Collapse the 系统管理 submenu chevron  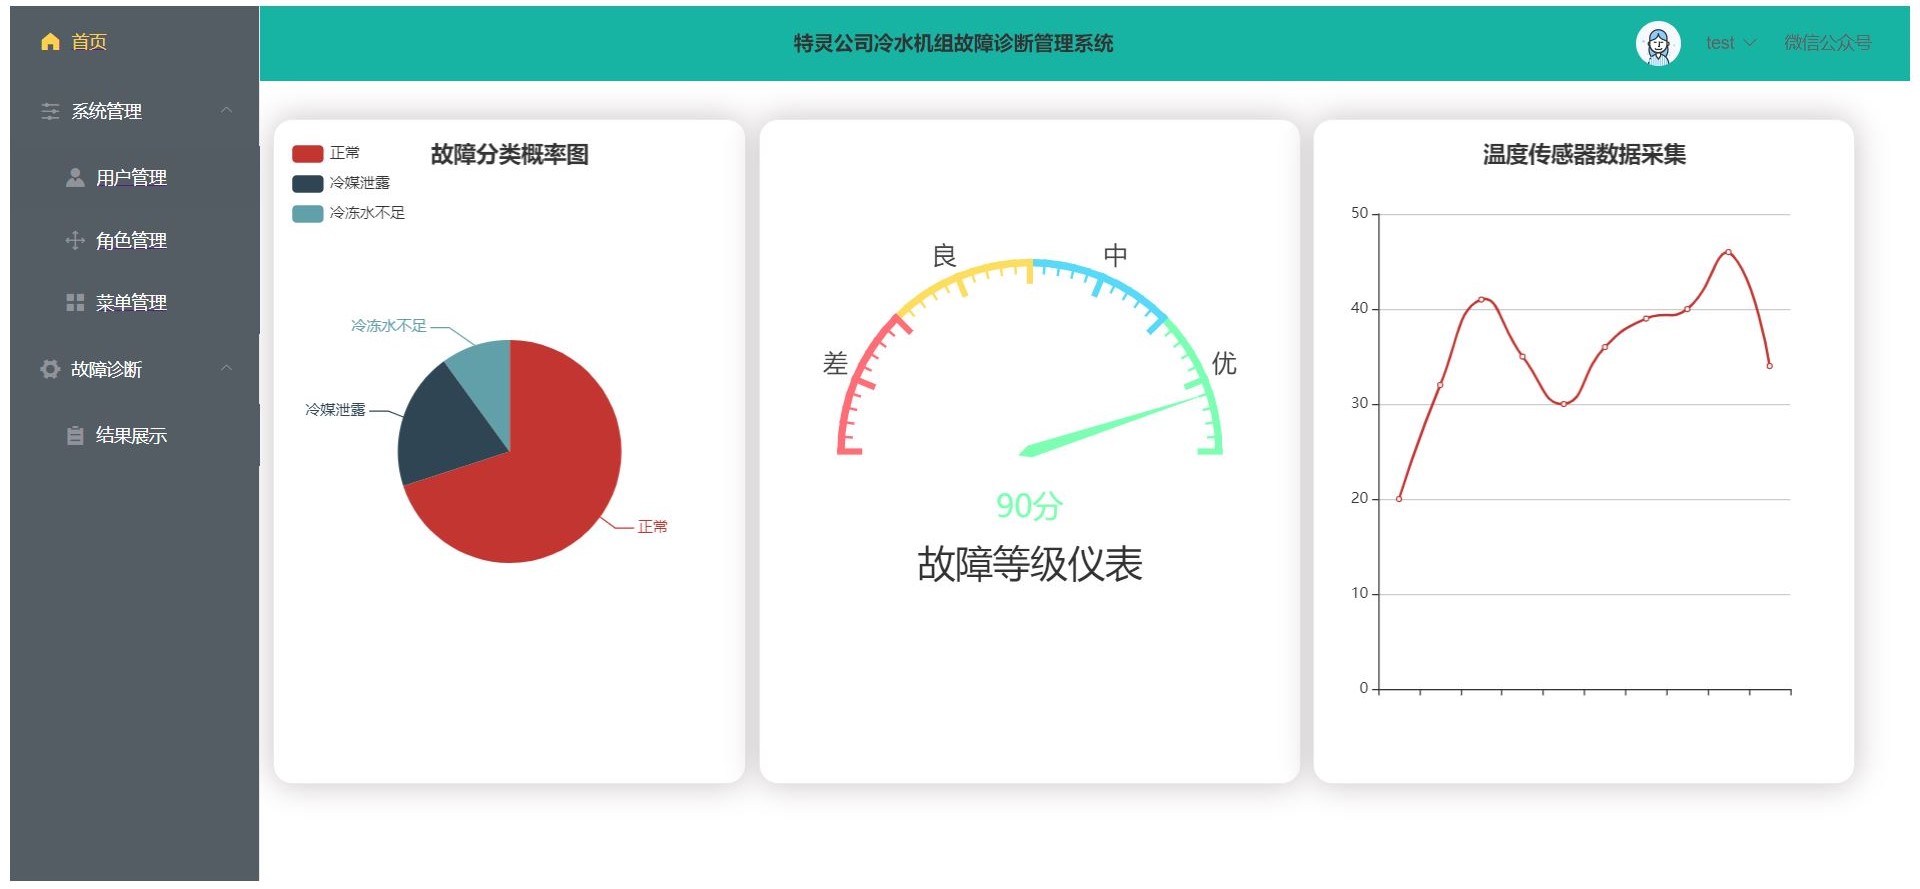click(227, 111)
